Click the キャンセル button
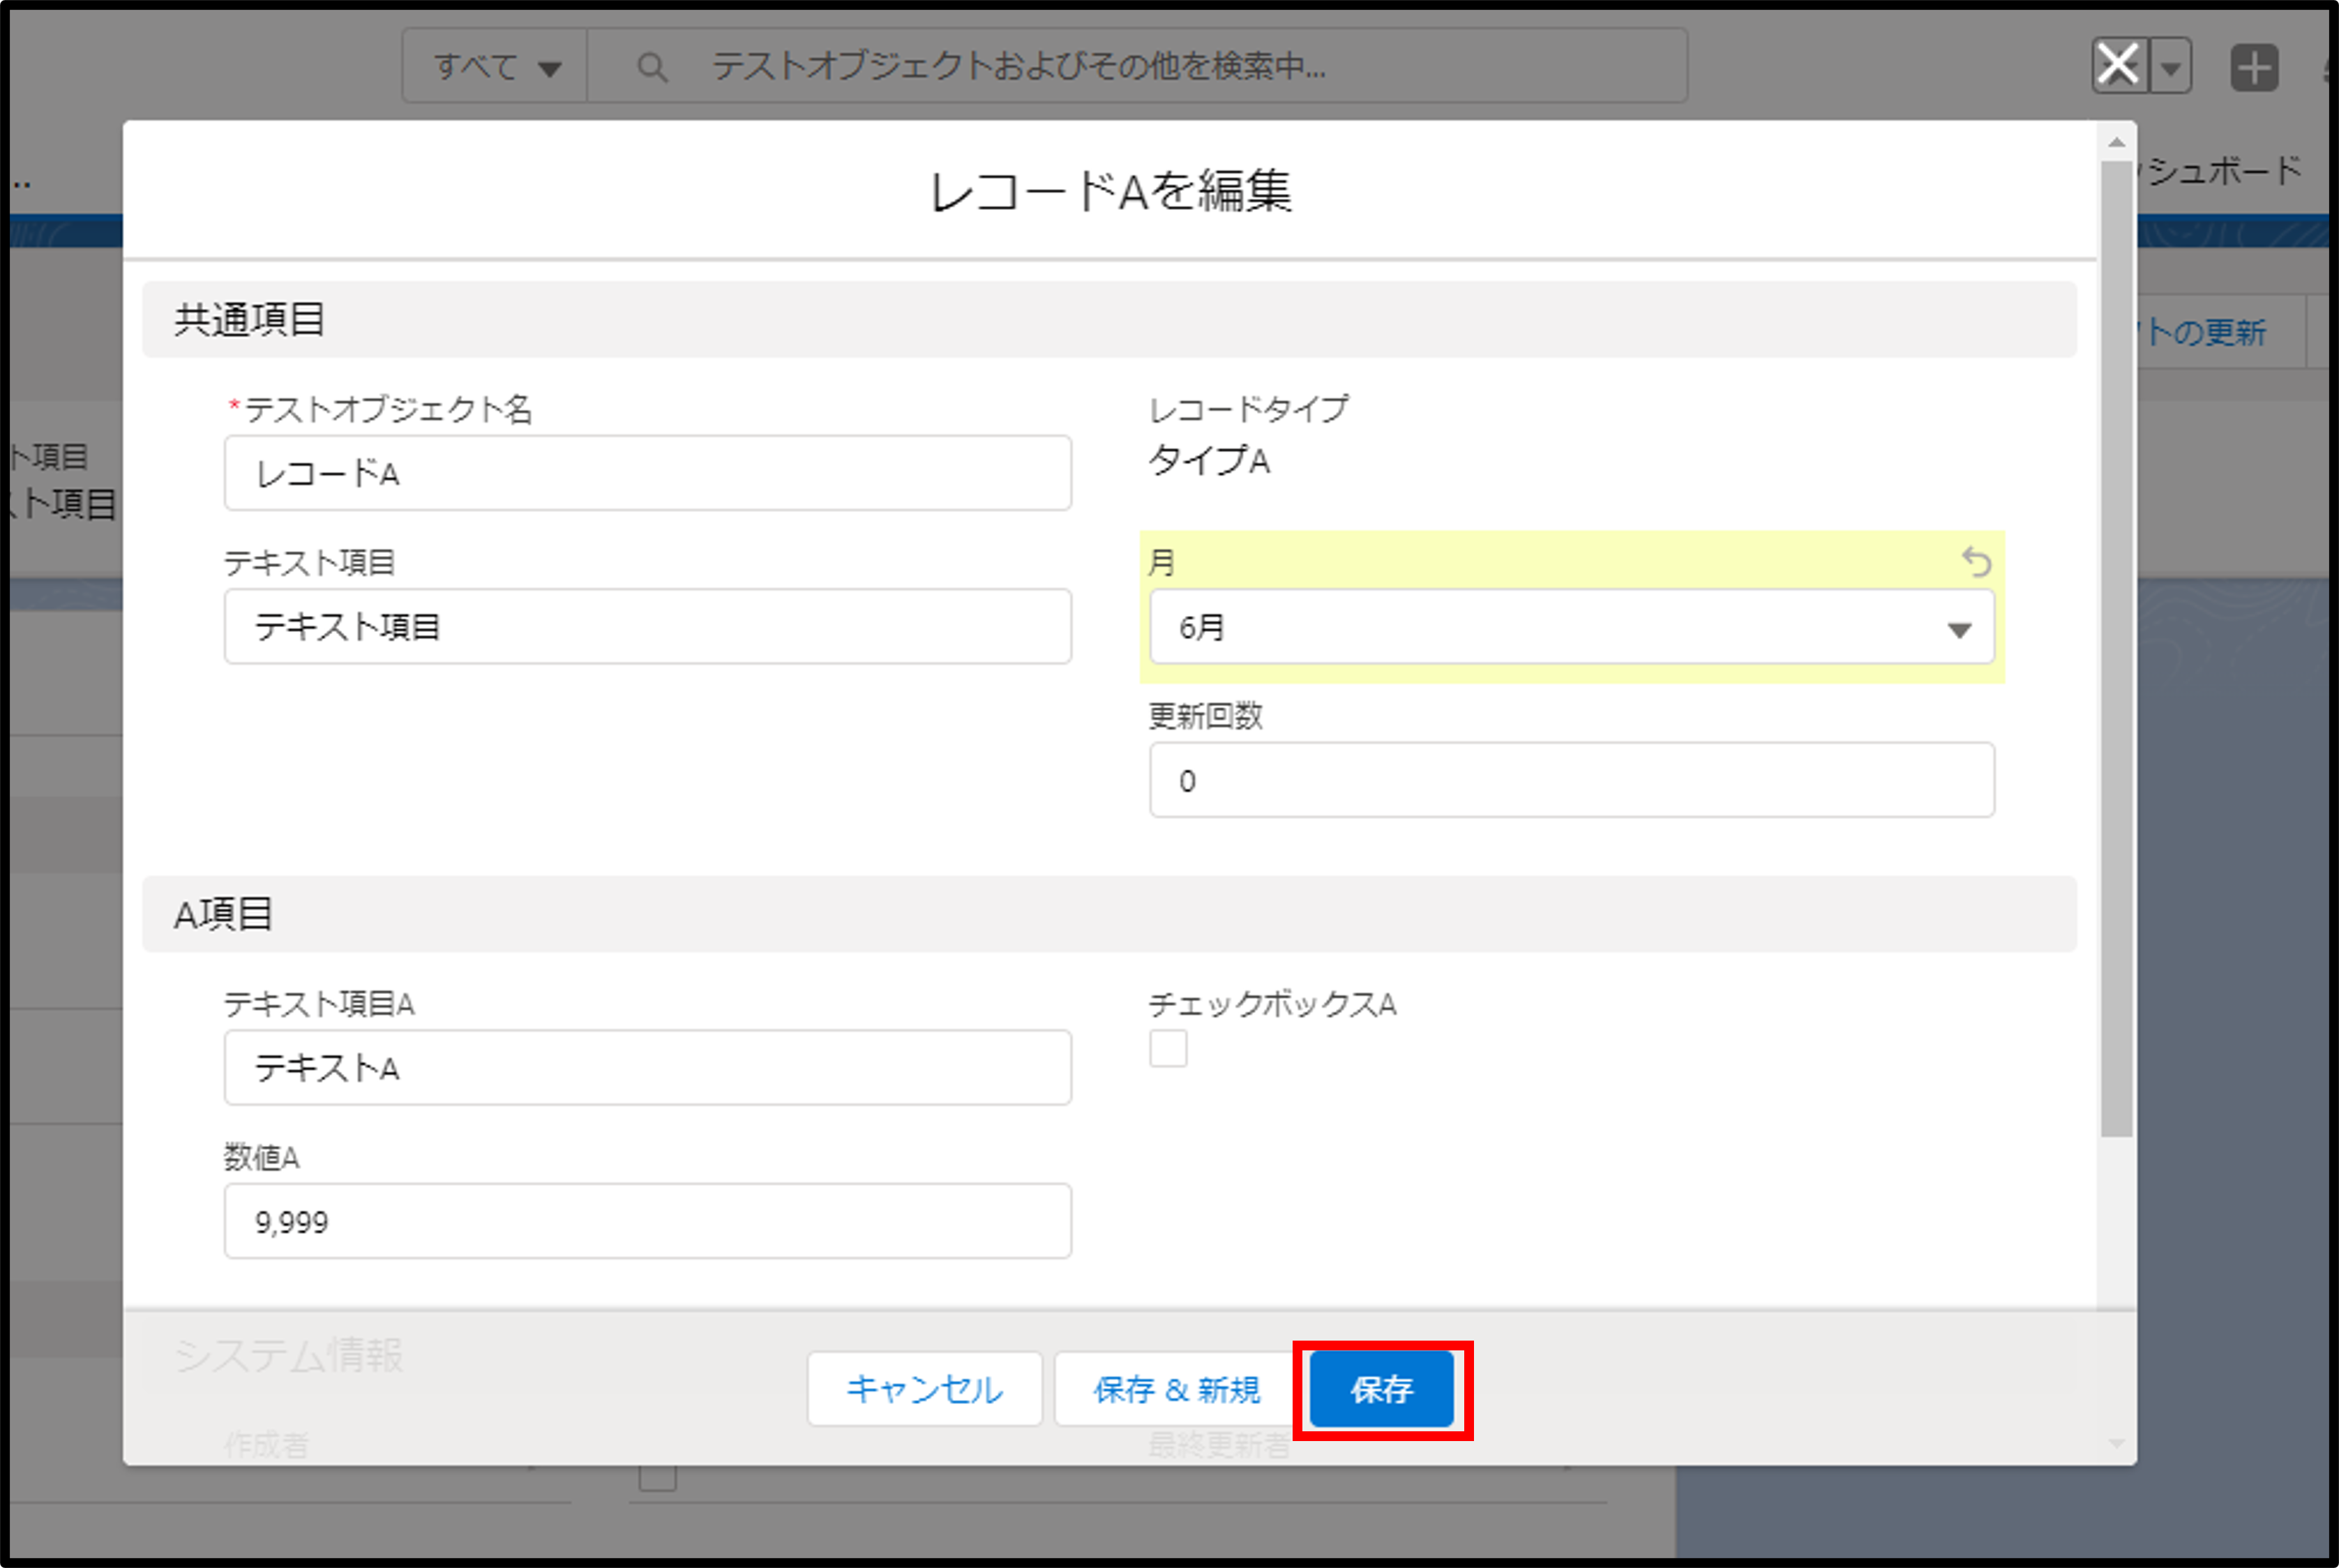 point(924,1389)
